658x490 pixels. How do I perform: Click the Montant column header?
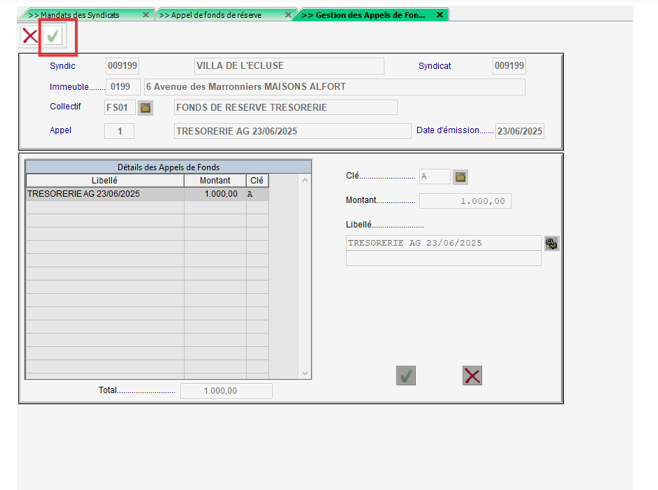tap(215, 181)
